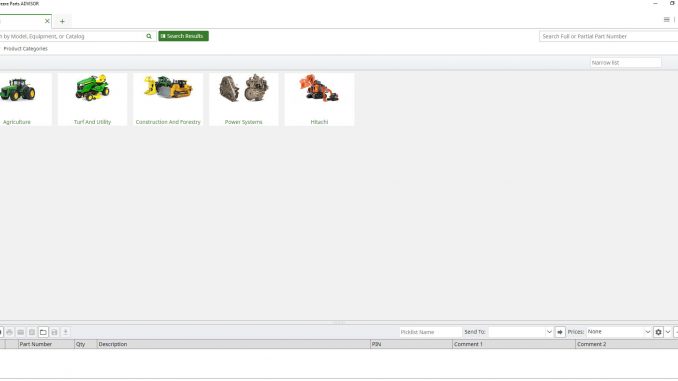Click the Comment 1 column header
This screenshot has width=678, height=381.
[x=514, y=344]
